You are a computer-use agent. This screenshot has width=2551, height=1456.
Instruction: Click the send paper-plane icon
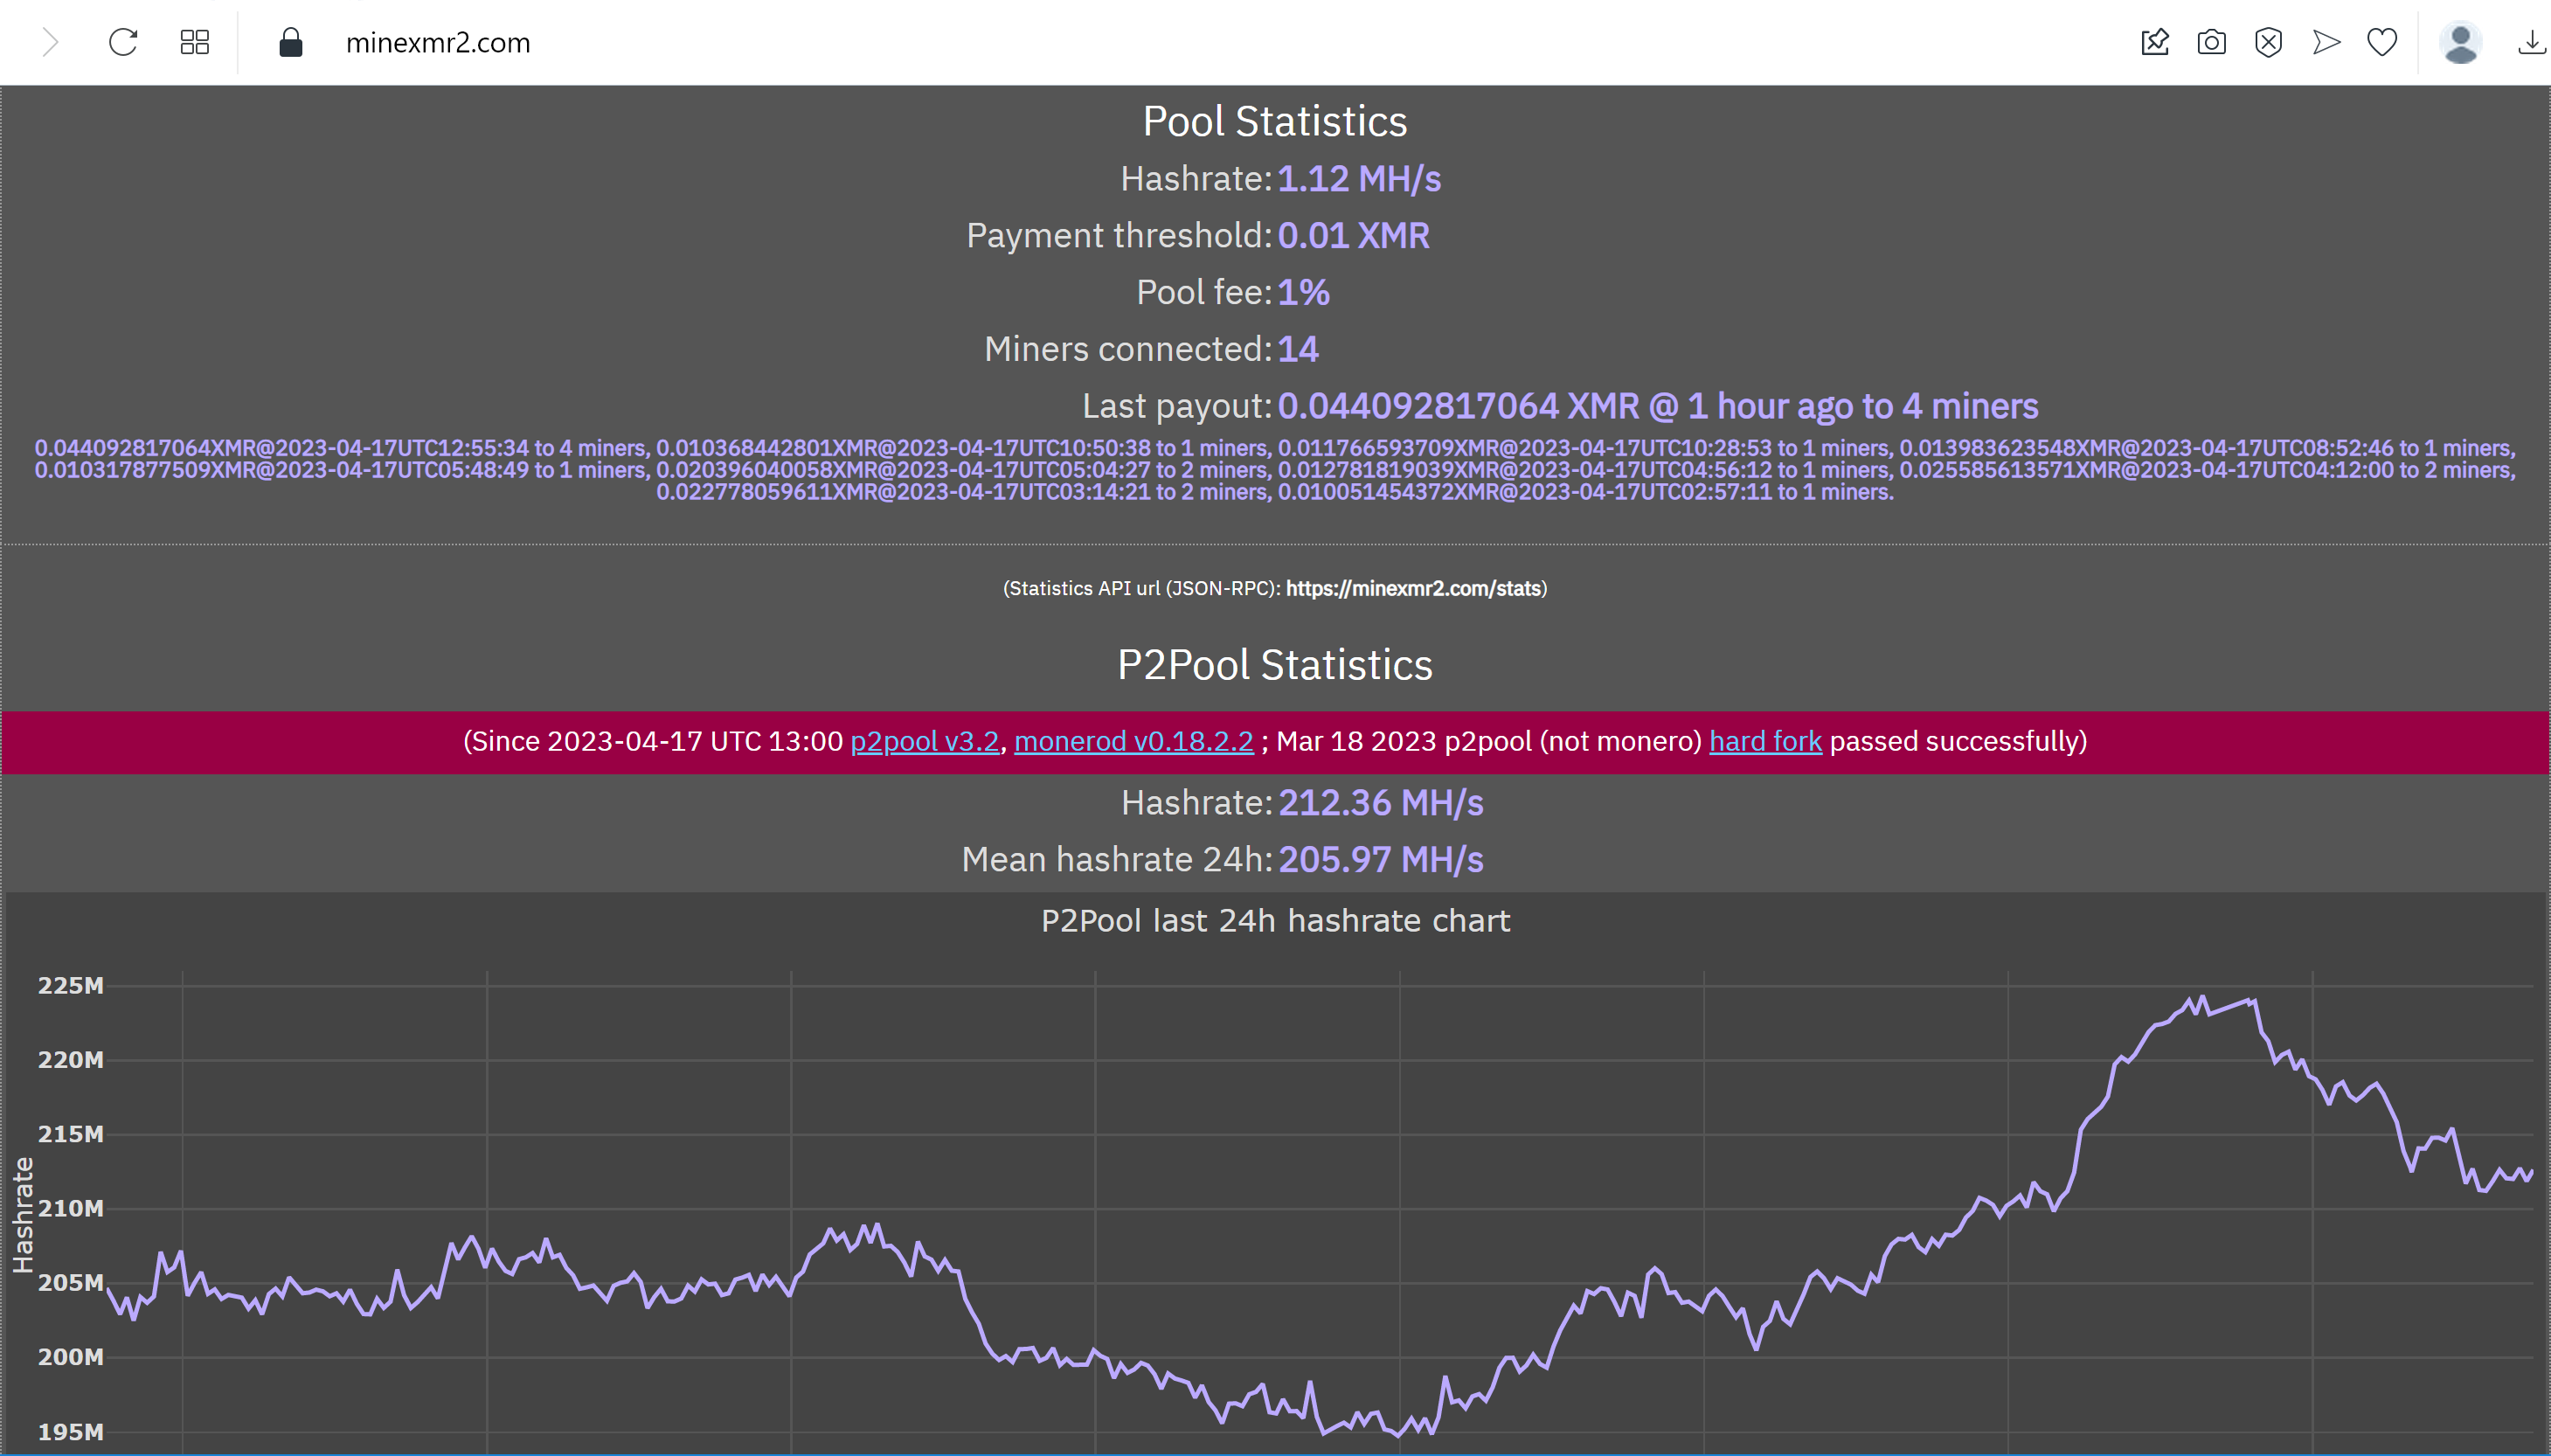tap(2326, 42)
